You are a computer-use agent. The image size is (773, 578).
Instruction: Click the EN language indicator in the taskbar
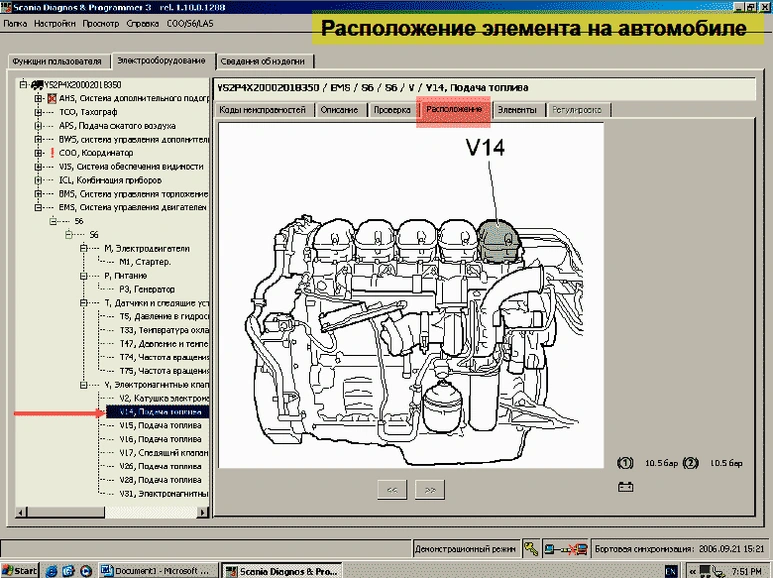coord(670,570)
